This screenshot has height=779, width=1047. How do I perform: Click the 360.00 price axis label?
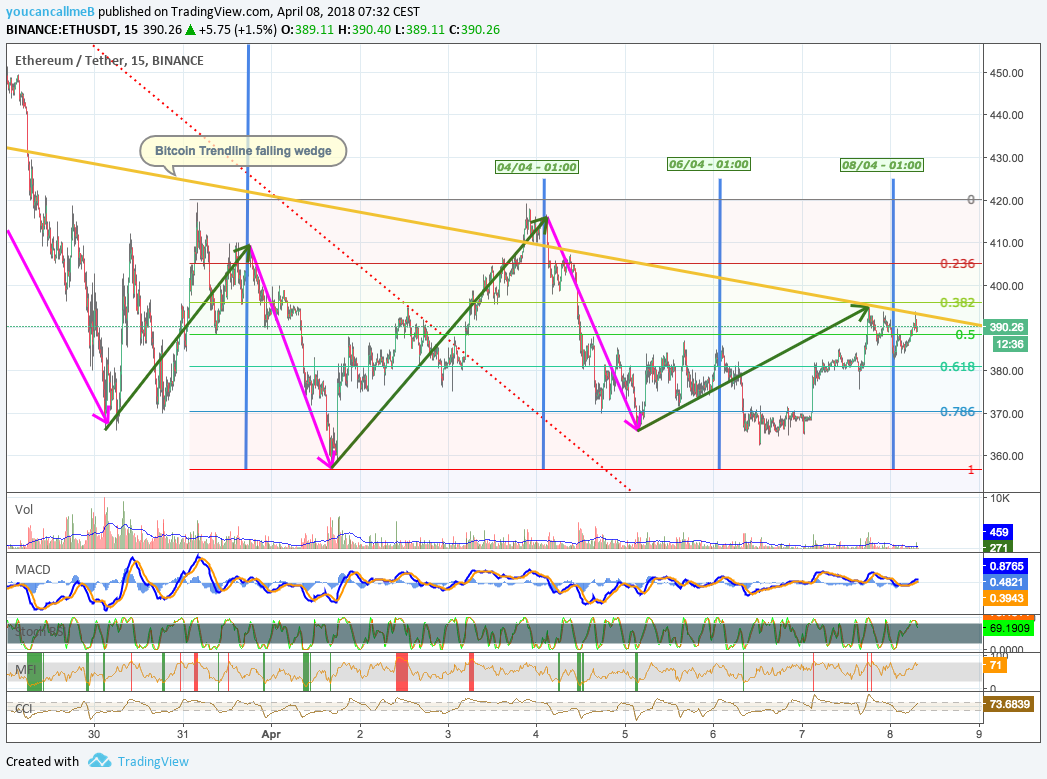(1006, 457)
